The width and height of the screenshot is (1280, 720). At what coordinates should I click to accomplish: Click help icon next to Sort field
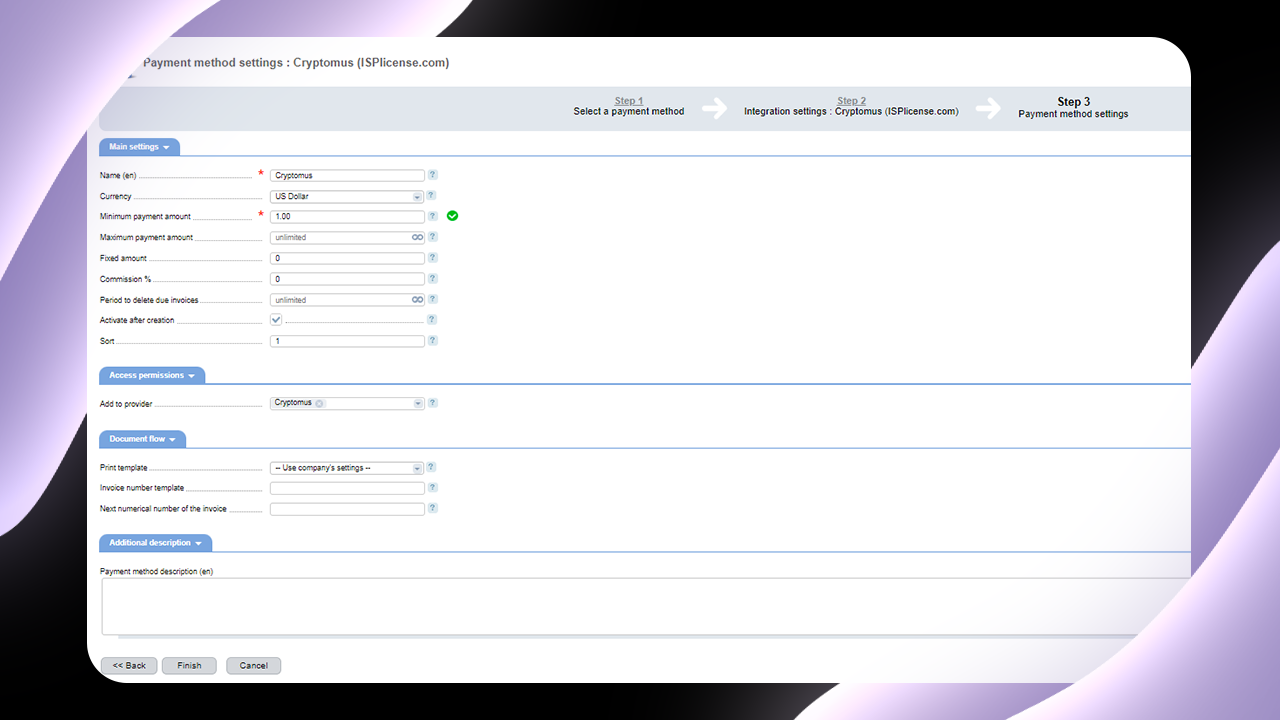(x=433, y=341)
